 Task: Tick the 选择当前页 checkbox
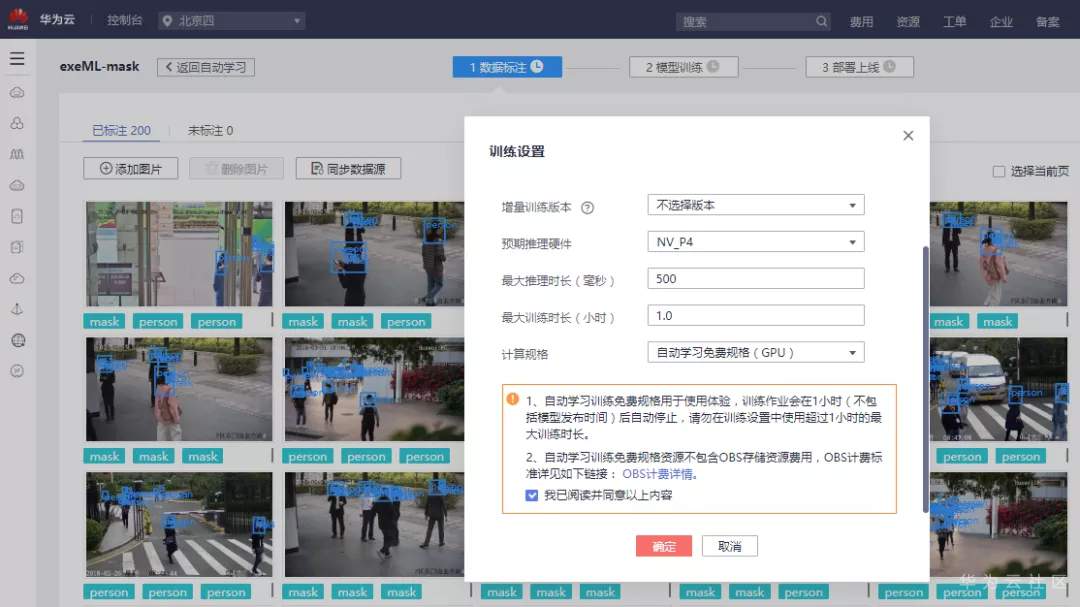tap(998, 171)
